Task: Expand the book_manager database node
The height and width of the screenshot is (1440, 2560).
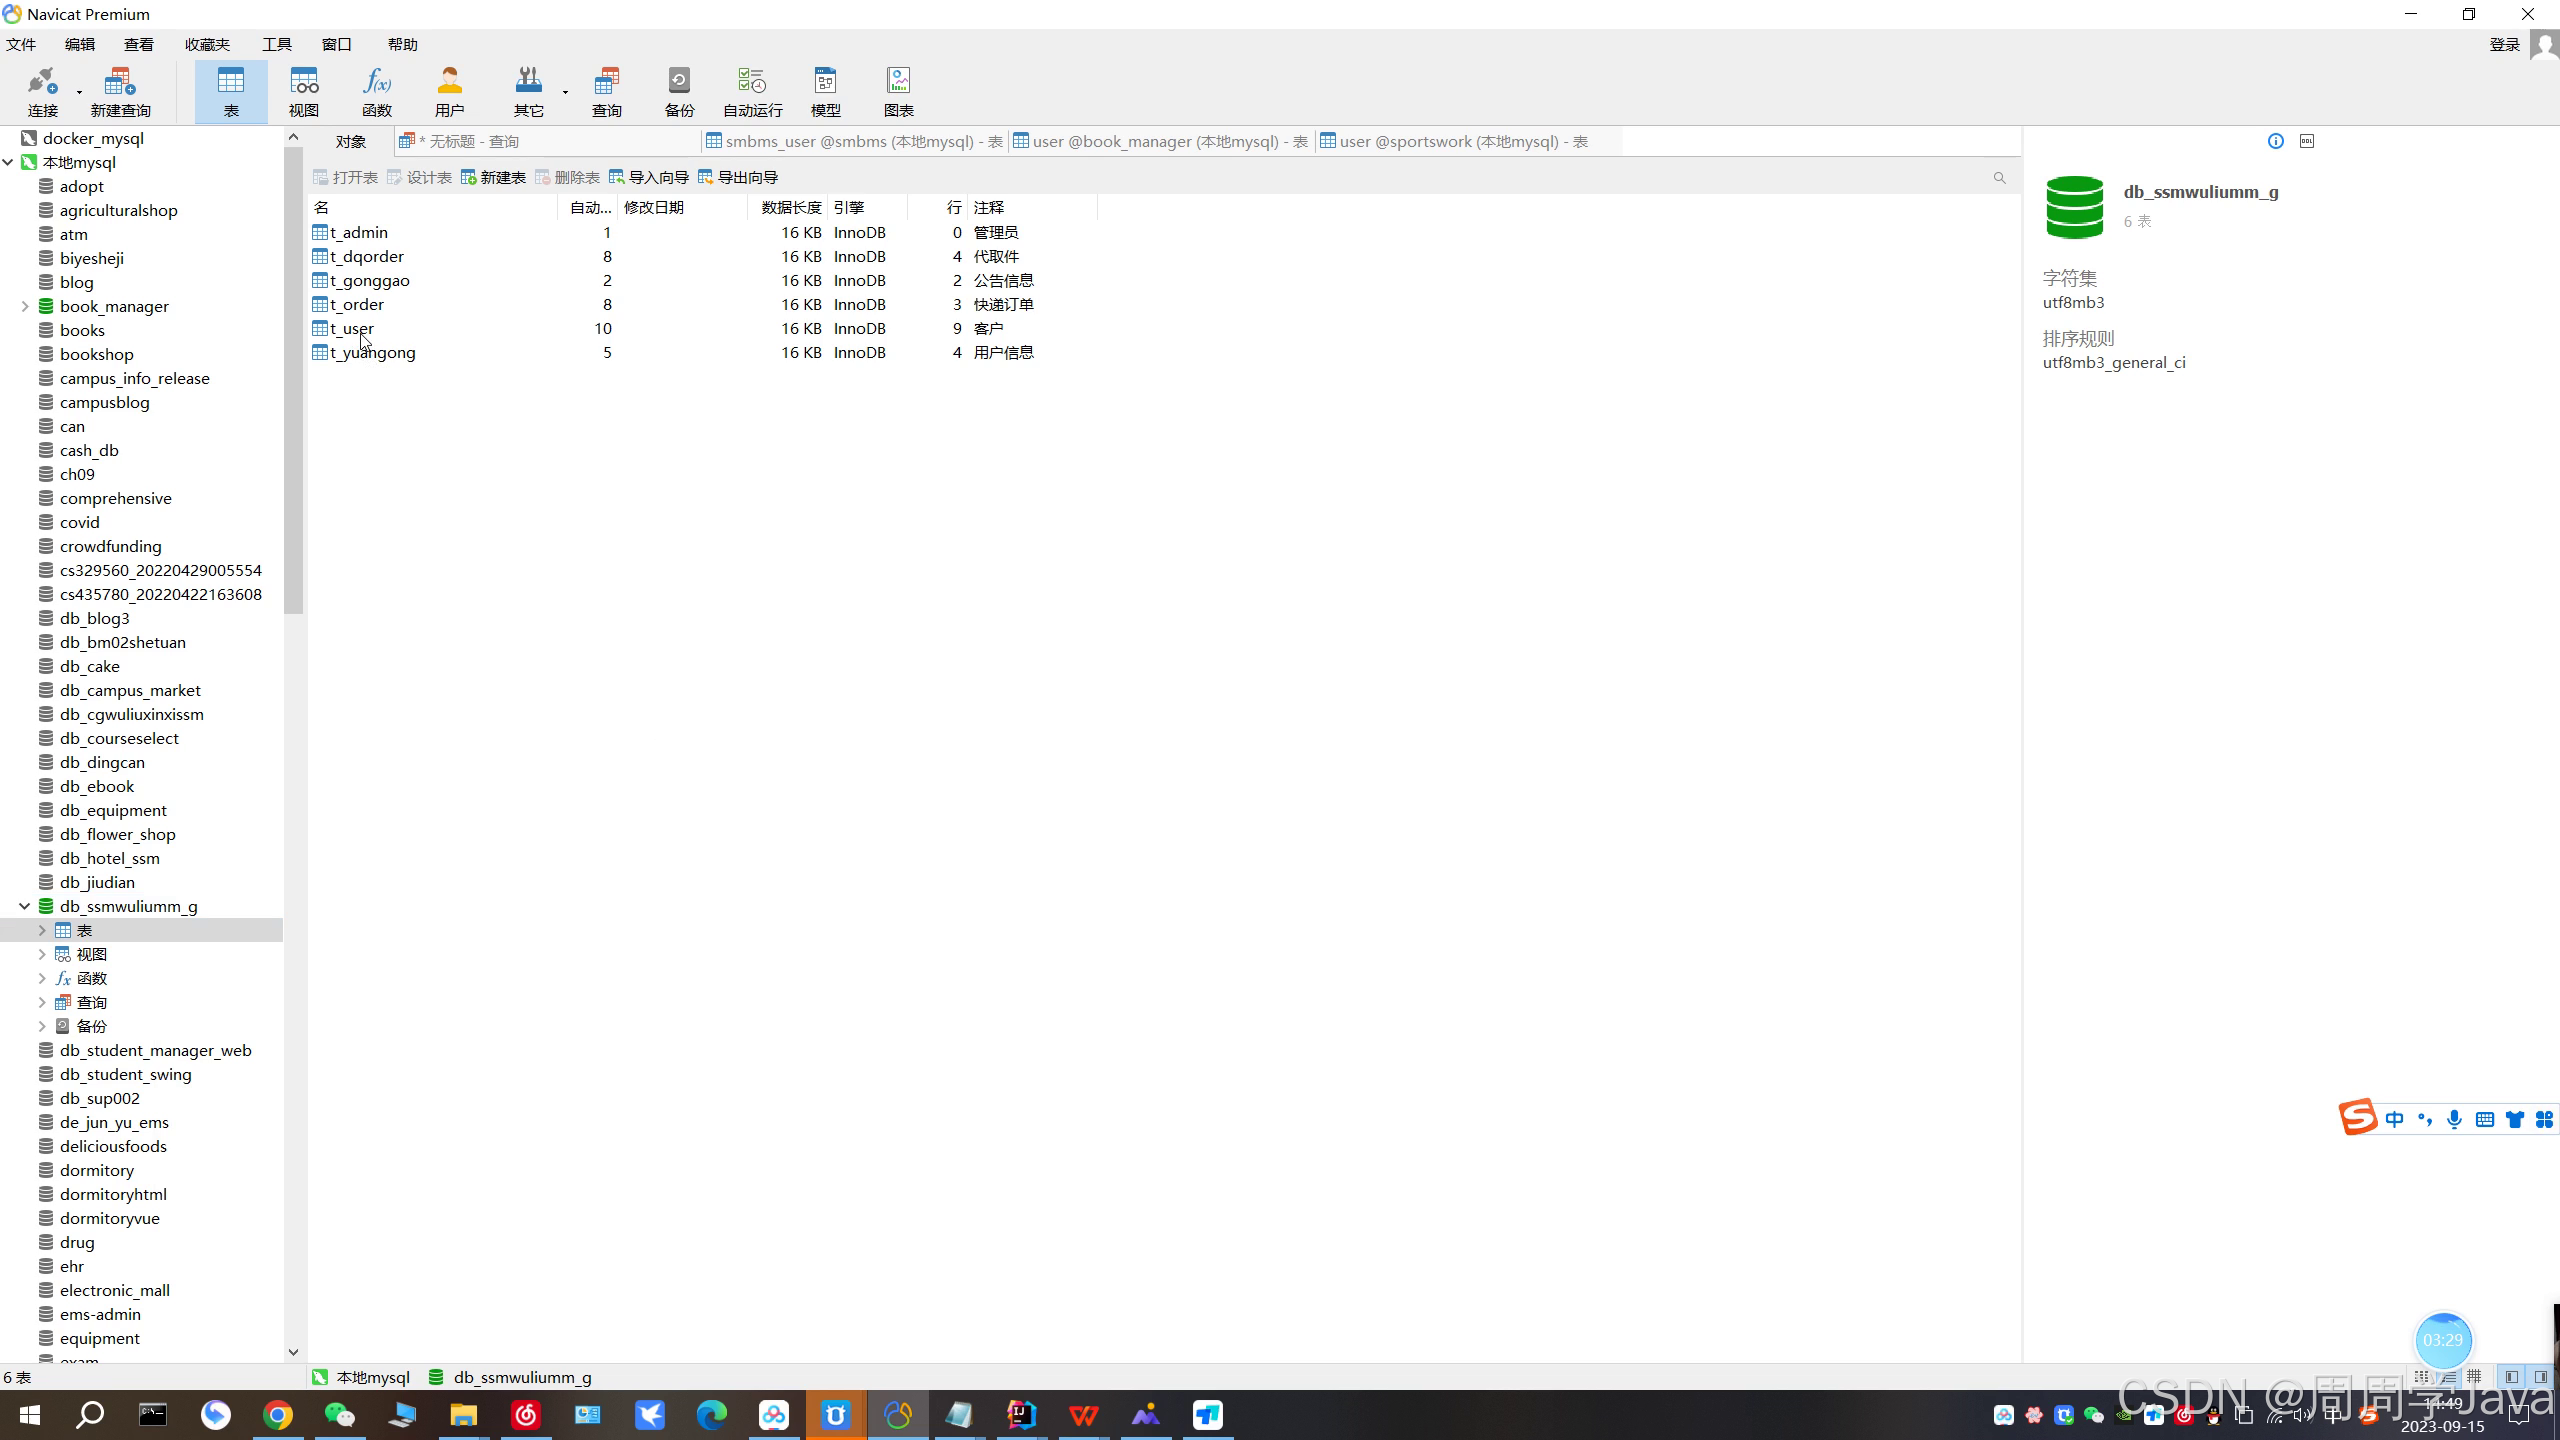Action: point(25,306)
